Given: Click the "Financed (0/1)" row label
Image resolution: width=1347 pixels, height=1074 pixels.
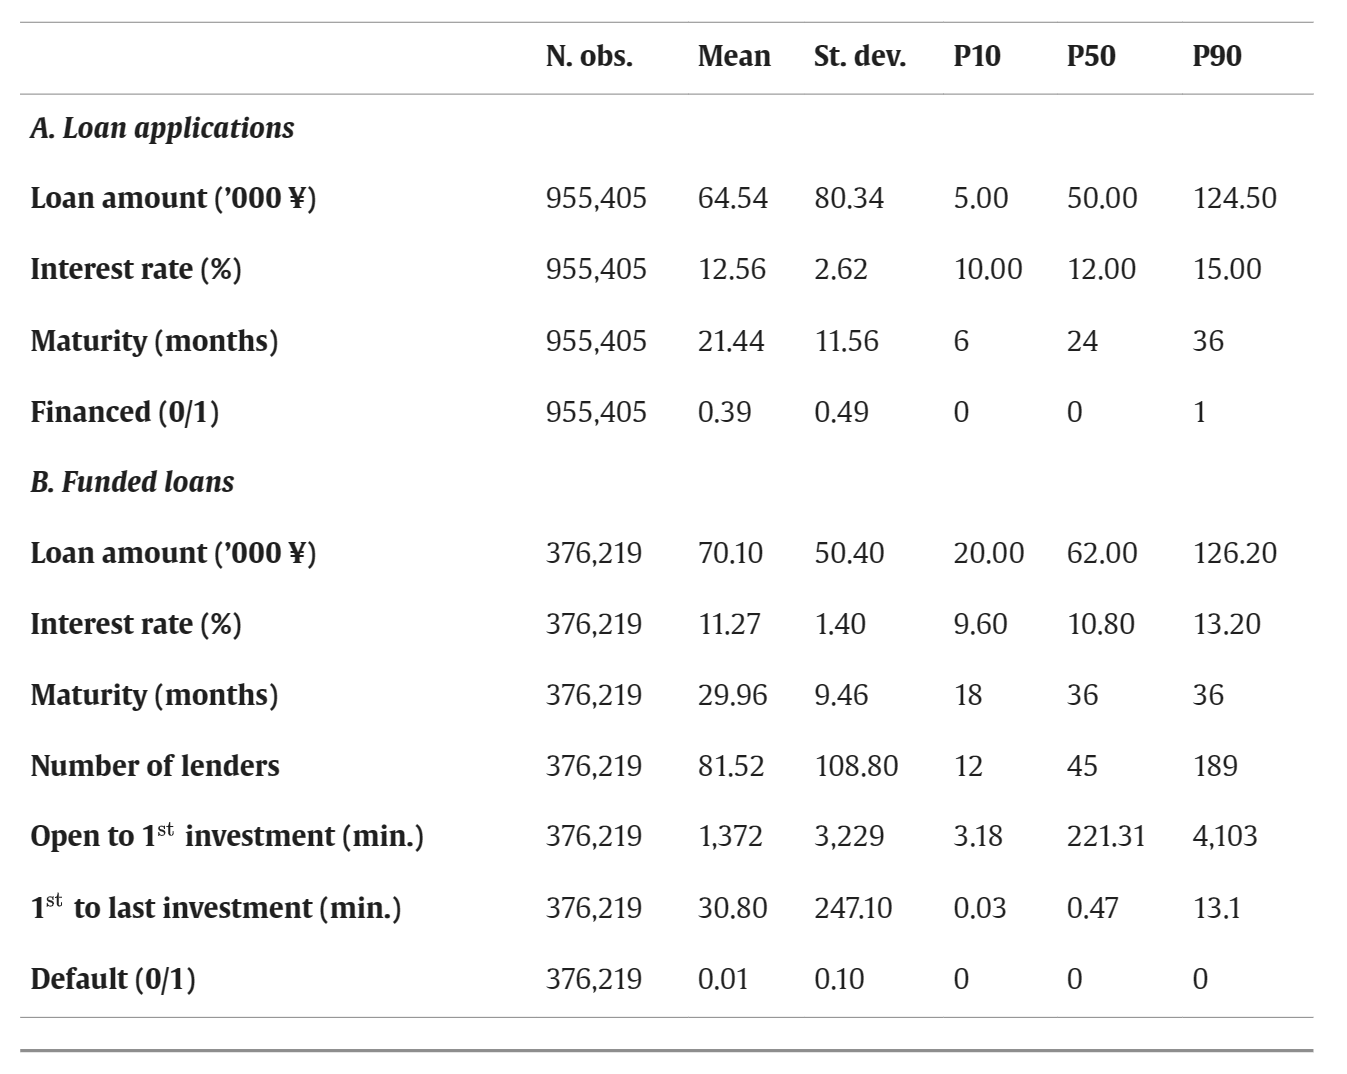Looking at the screenshot, I should pos(124,412).
